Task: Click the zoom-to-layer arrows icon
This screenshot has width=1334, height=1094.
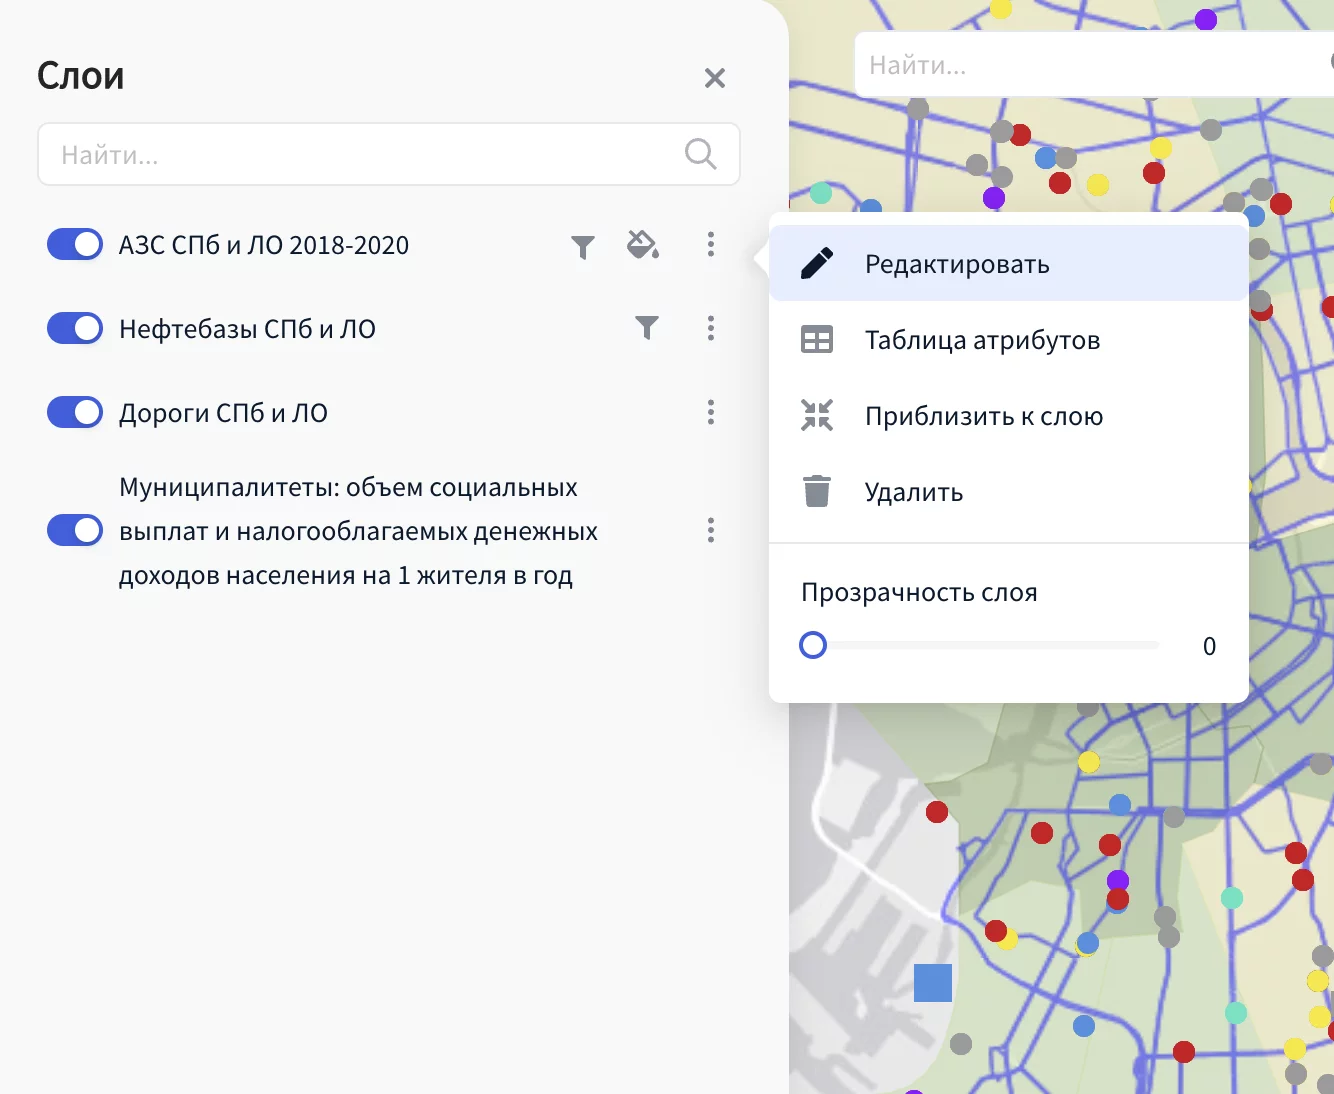Action: [817, 416]
